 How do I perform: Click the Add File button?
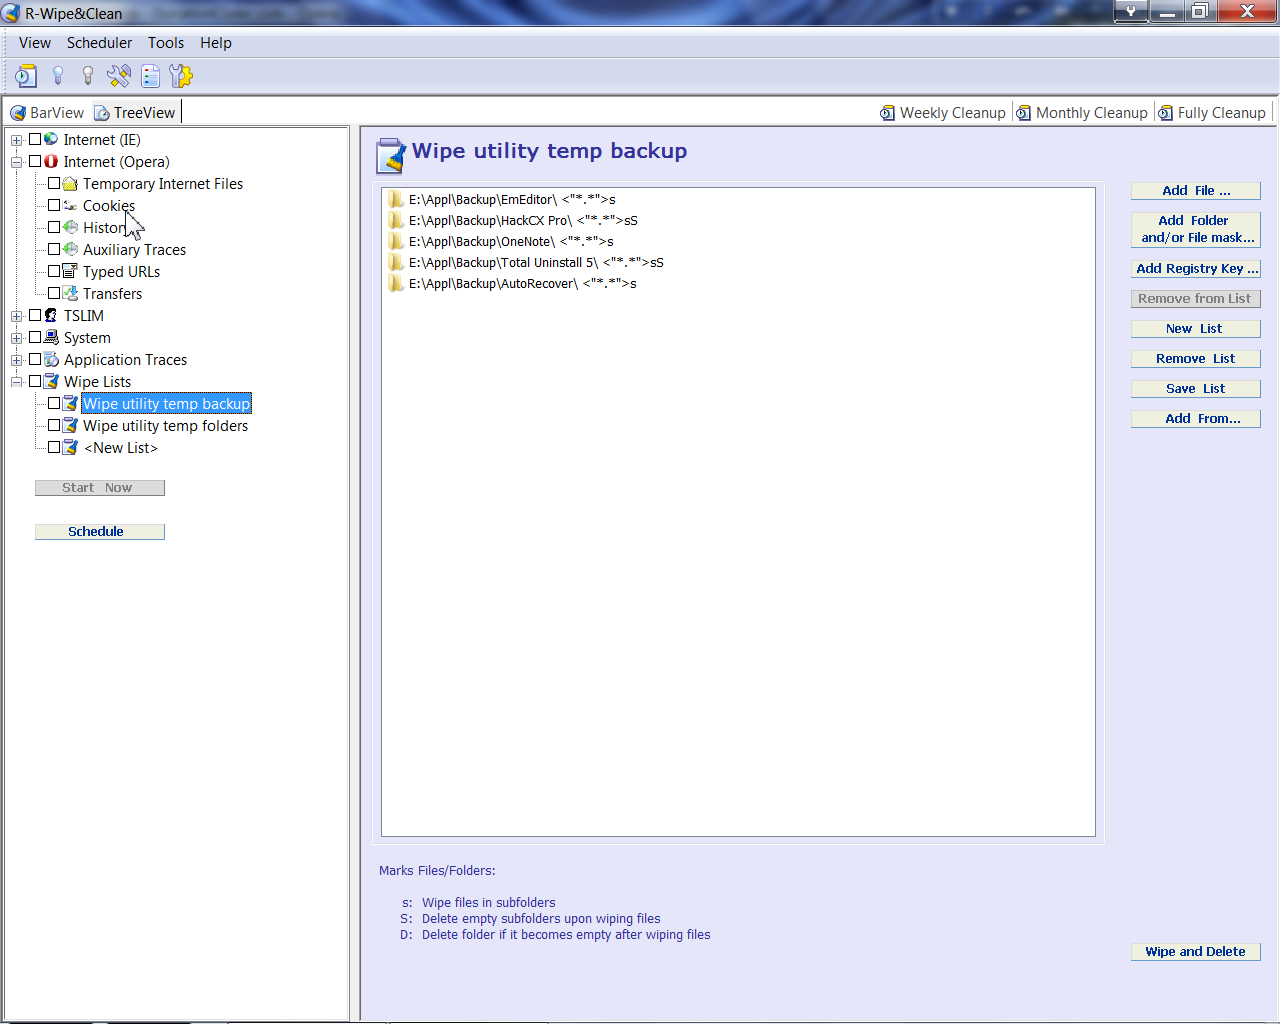coord(1196,191)
